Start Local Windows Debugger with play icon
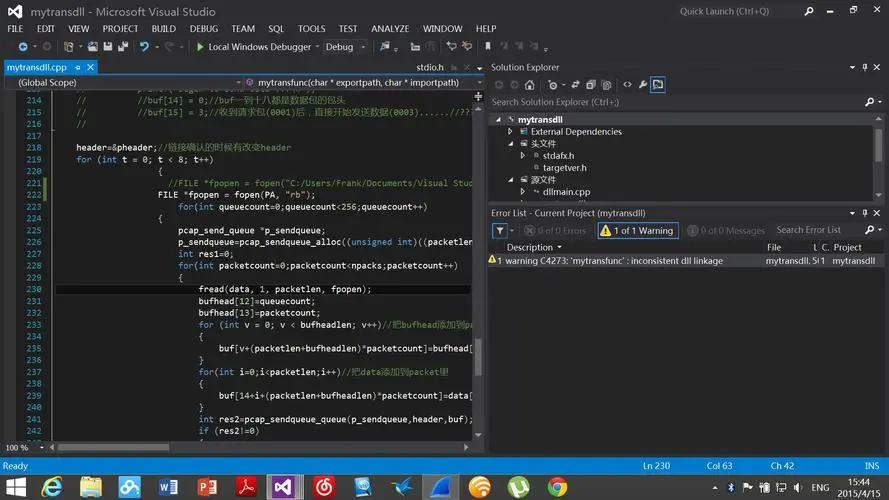 200,47
